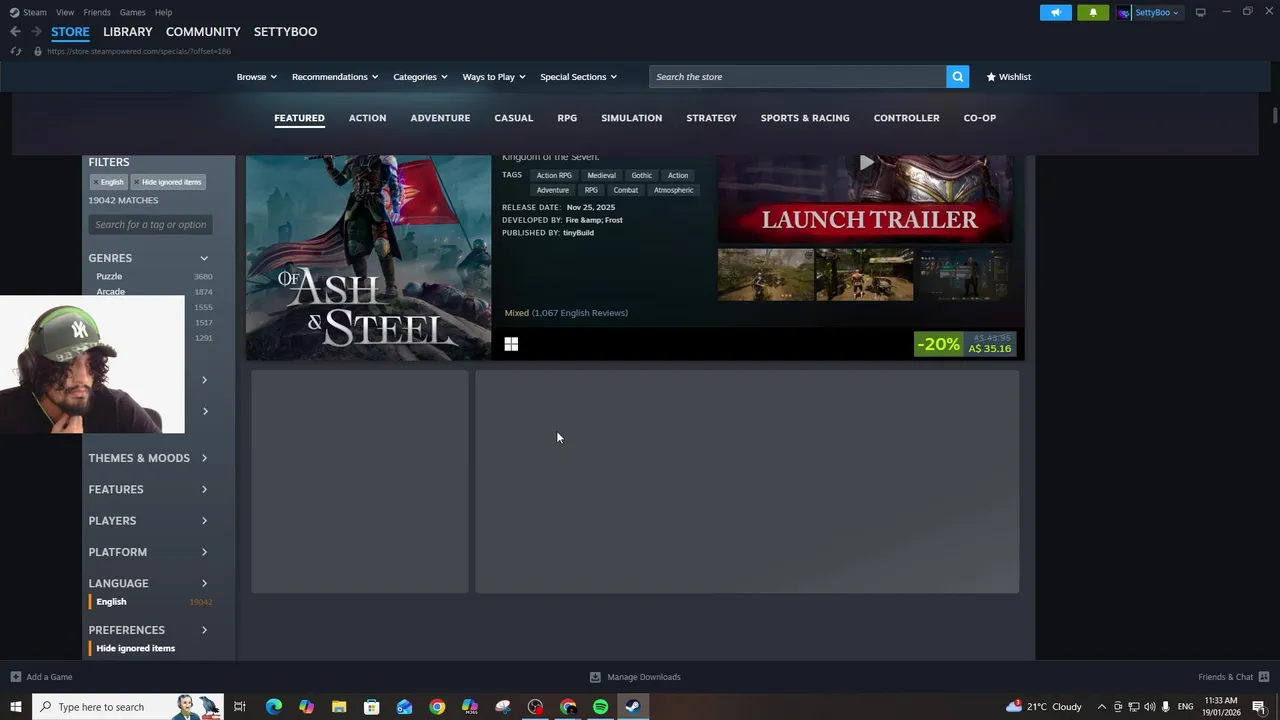Screen dimensions: 1280x720
Task: Click the Windows platform icon under reviews
Action: pos(511,344)
